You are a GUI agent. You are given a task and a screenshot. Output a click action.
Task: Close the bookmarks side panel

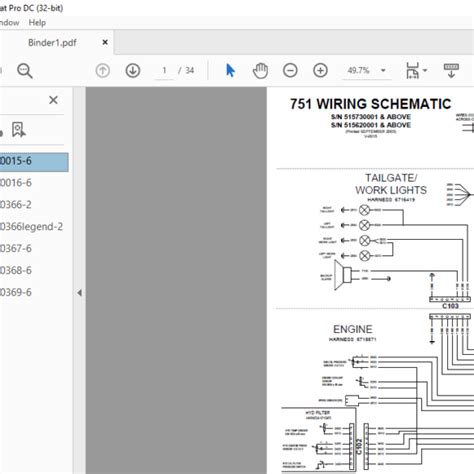(53, 100)
